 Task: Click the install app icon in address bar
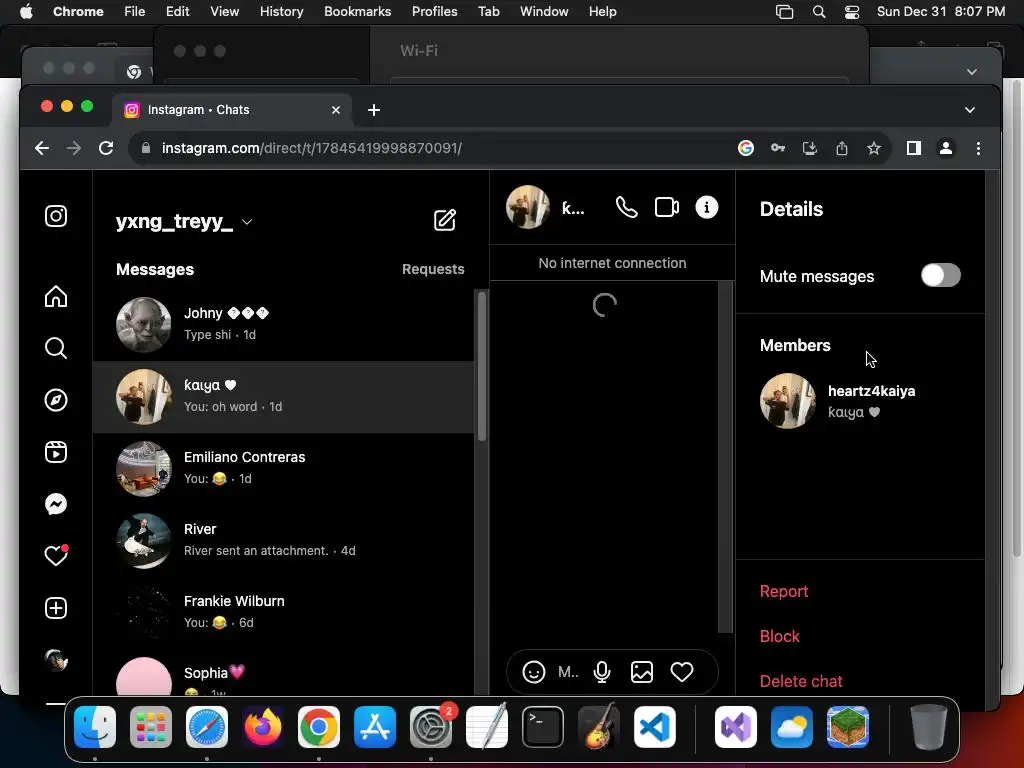tap(810, 148)
